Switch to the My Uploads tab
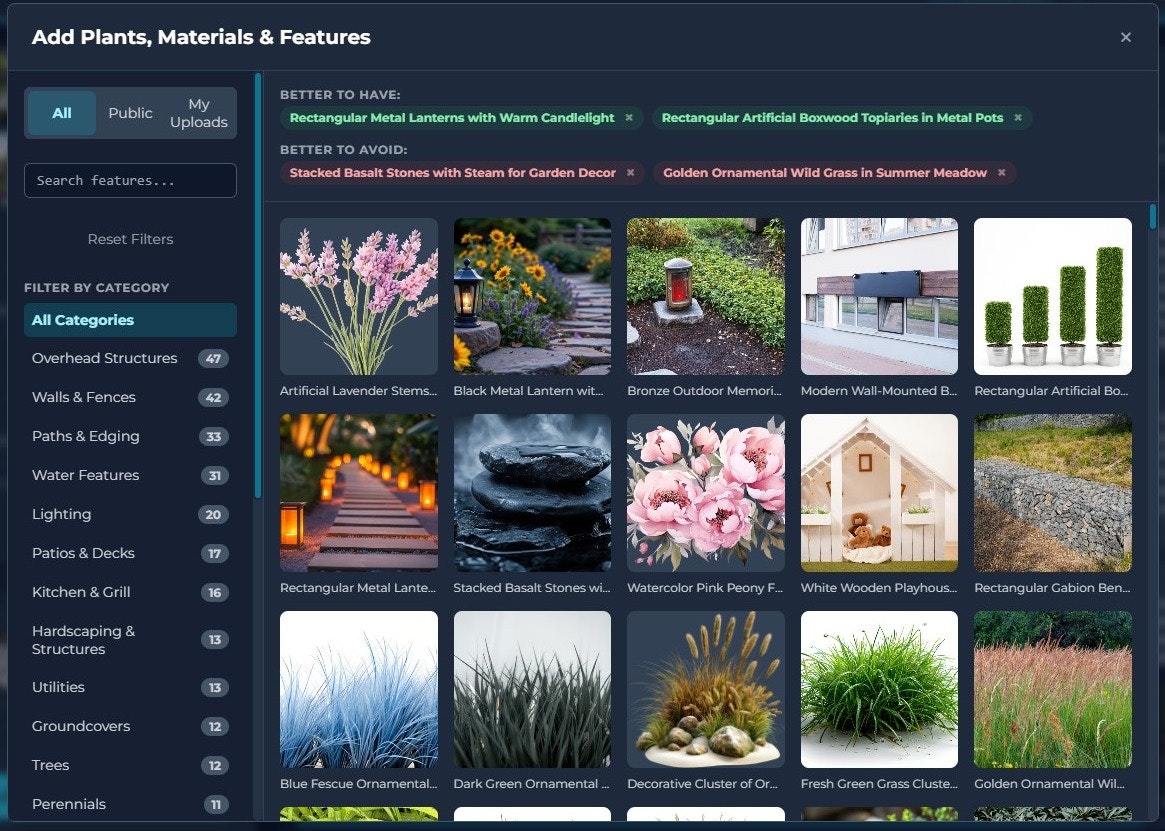 [x=198, y=112]
